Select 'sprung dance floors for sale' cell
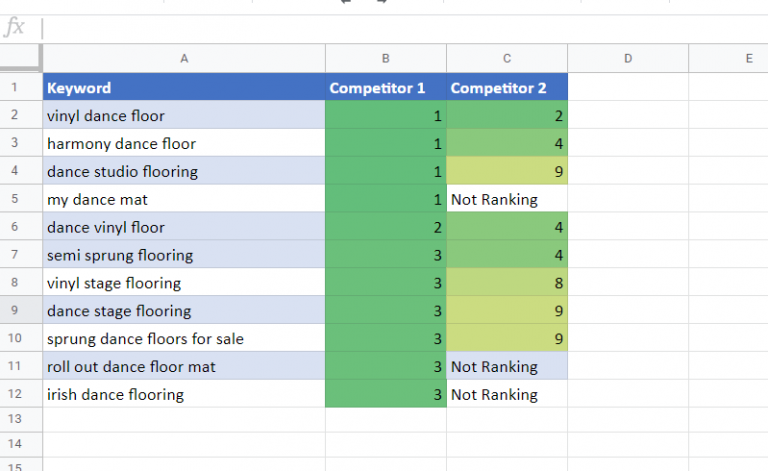768x471 pixels. click(x=184, y=339)
